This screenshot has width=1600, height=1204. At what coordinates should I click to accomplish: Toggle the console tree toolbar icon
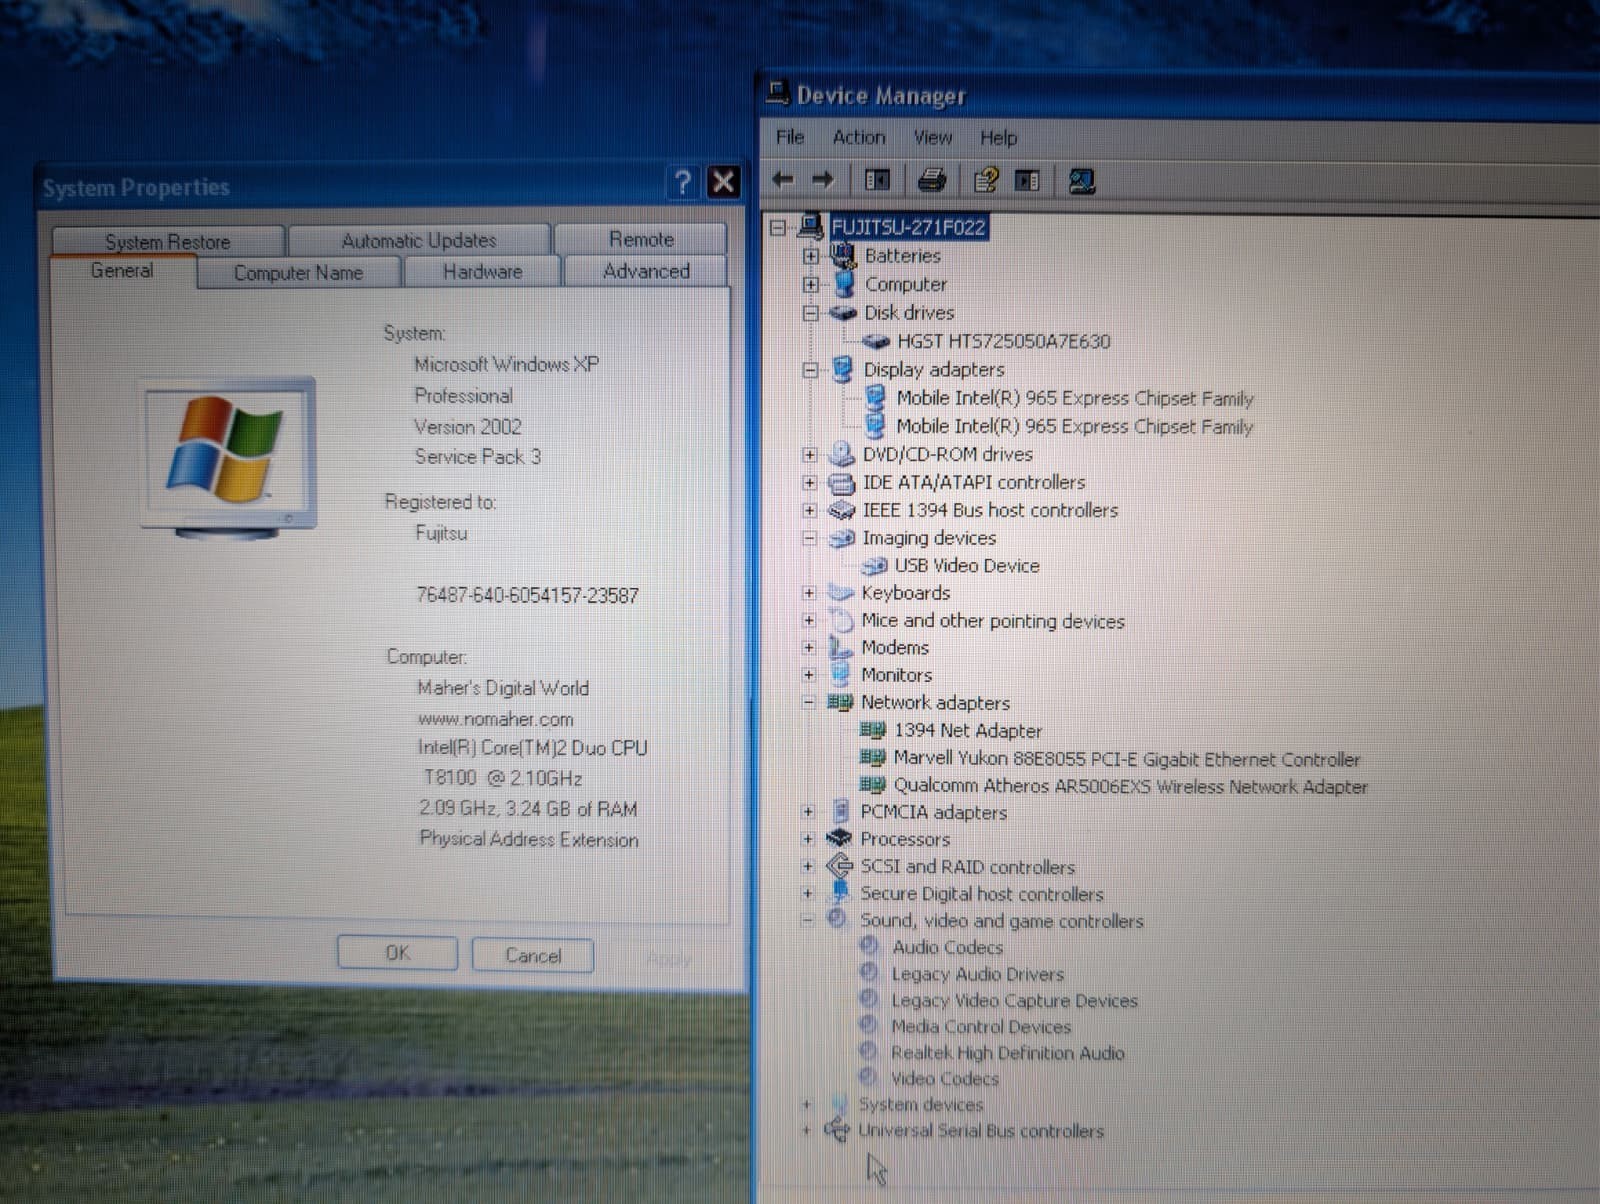[877, 180]
